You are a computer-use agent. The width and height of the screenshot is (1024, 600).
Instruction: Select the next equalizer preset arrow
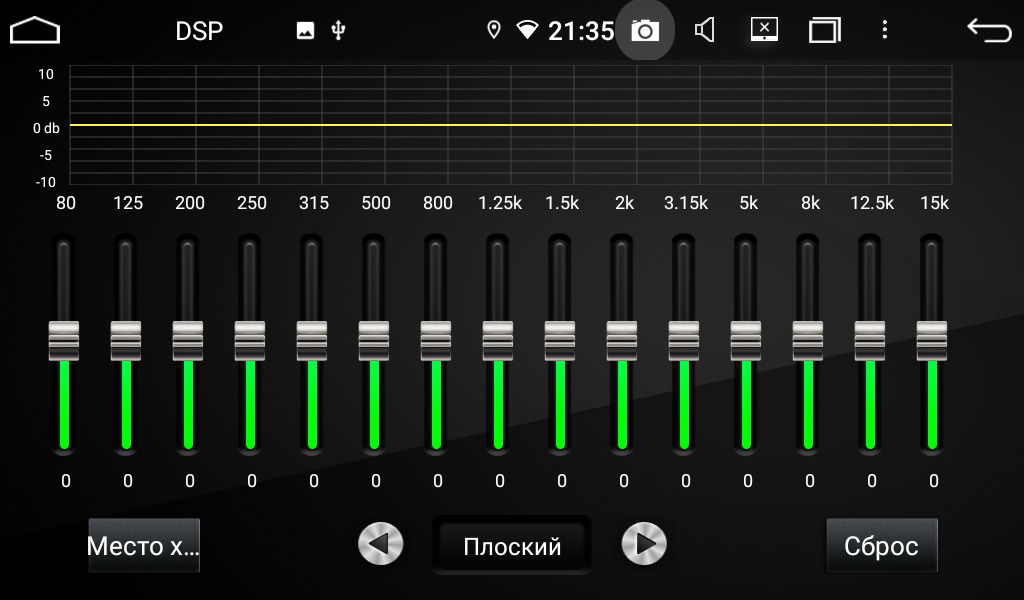pos(644,545)
